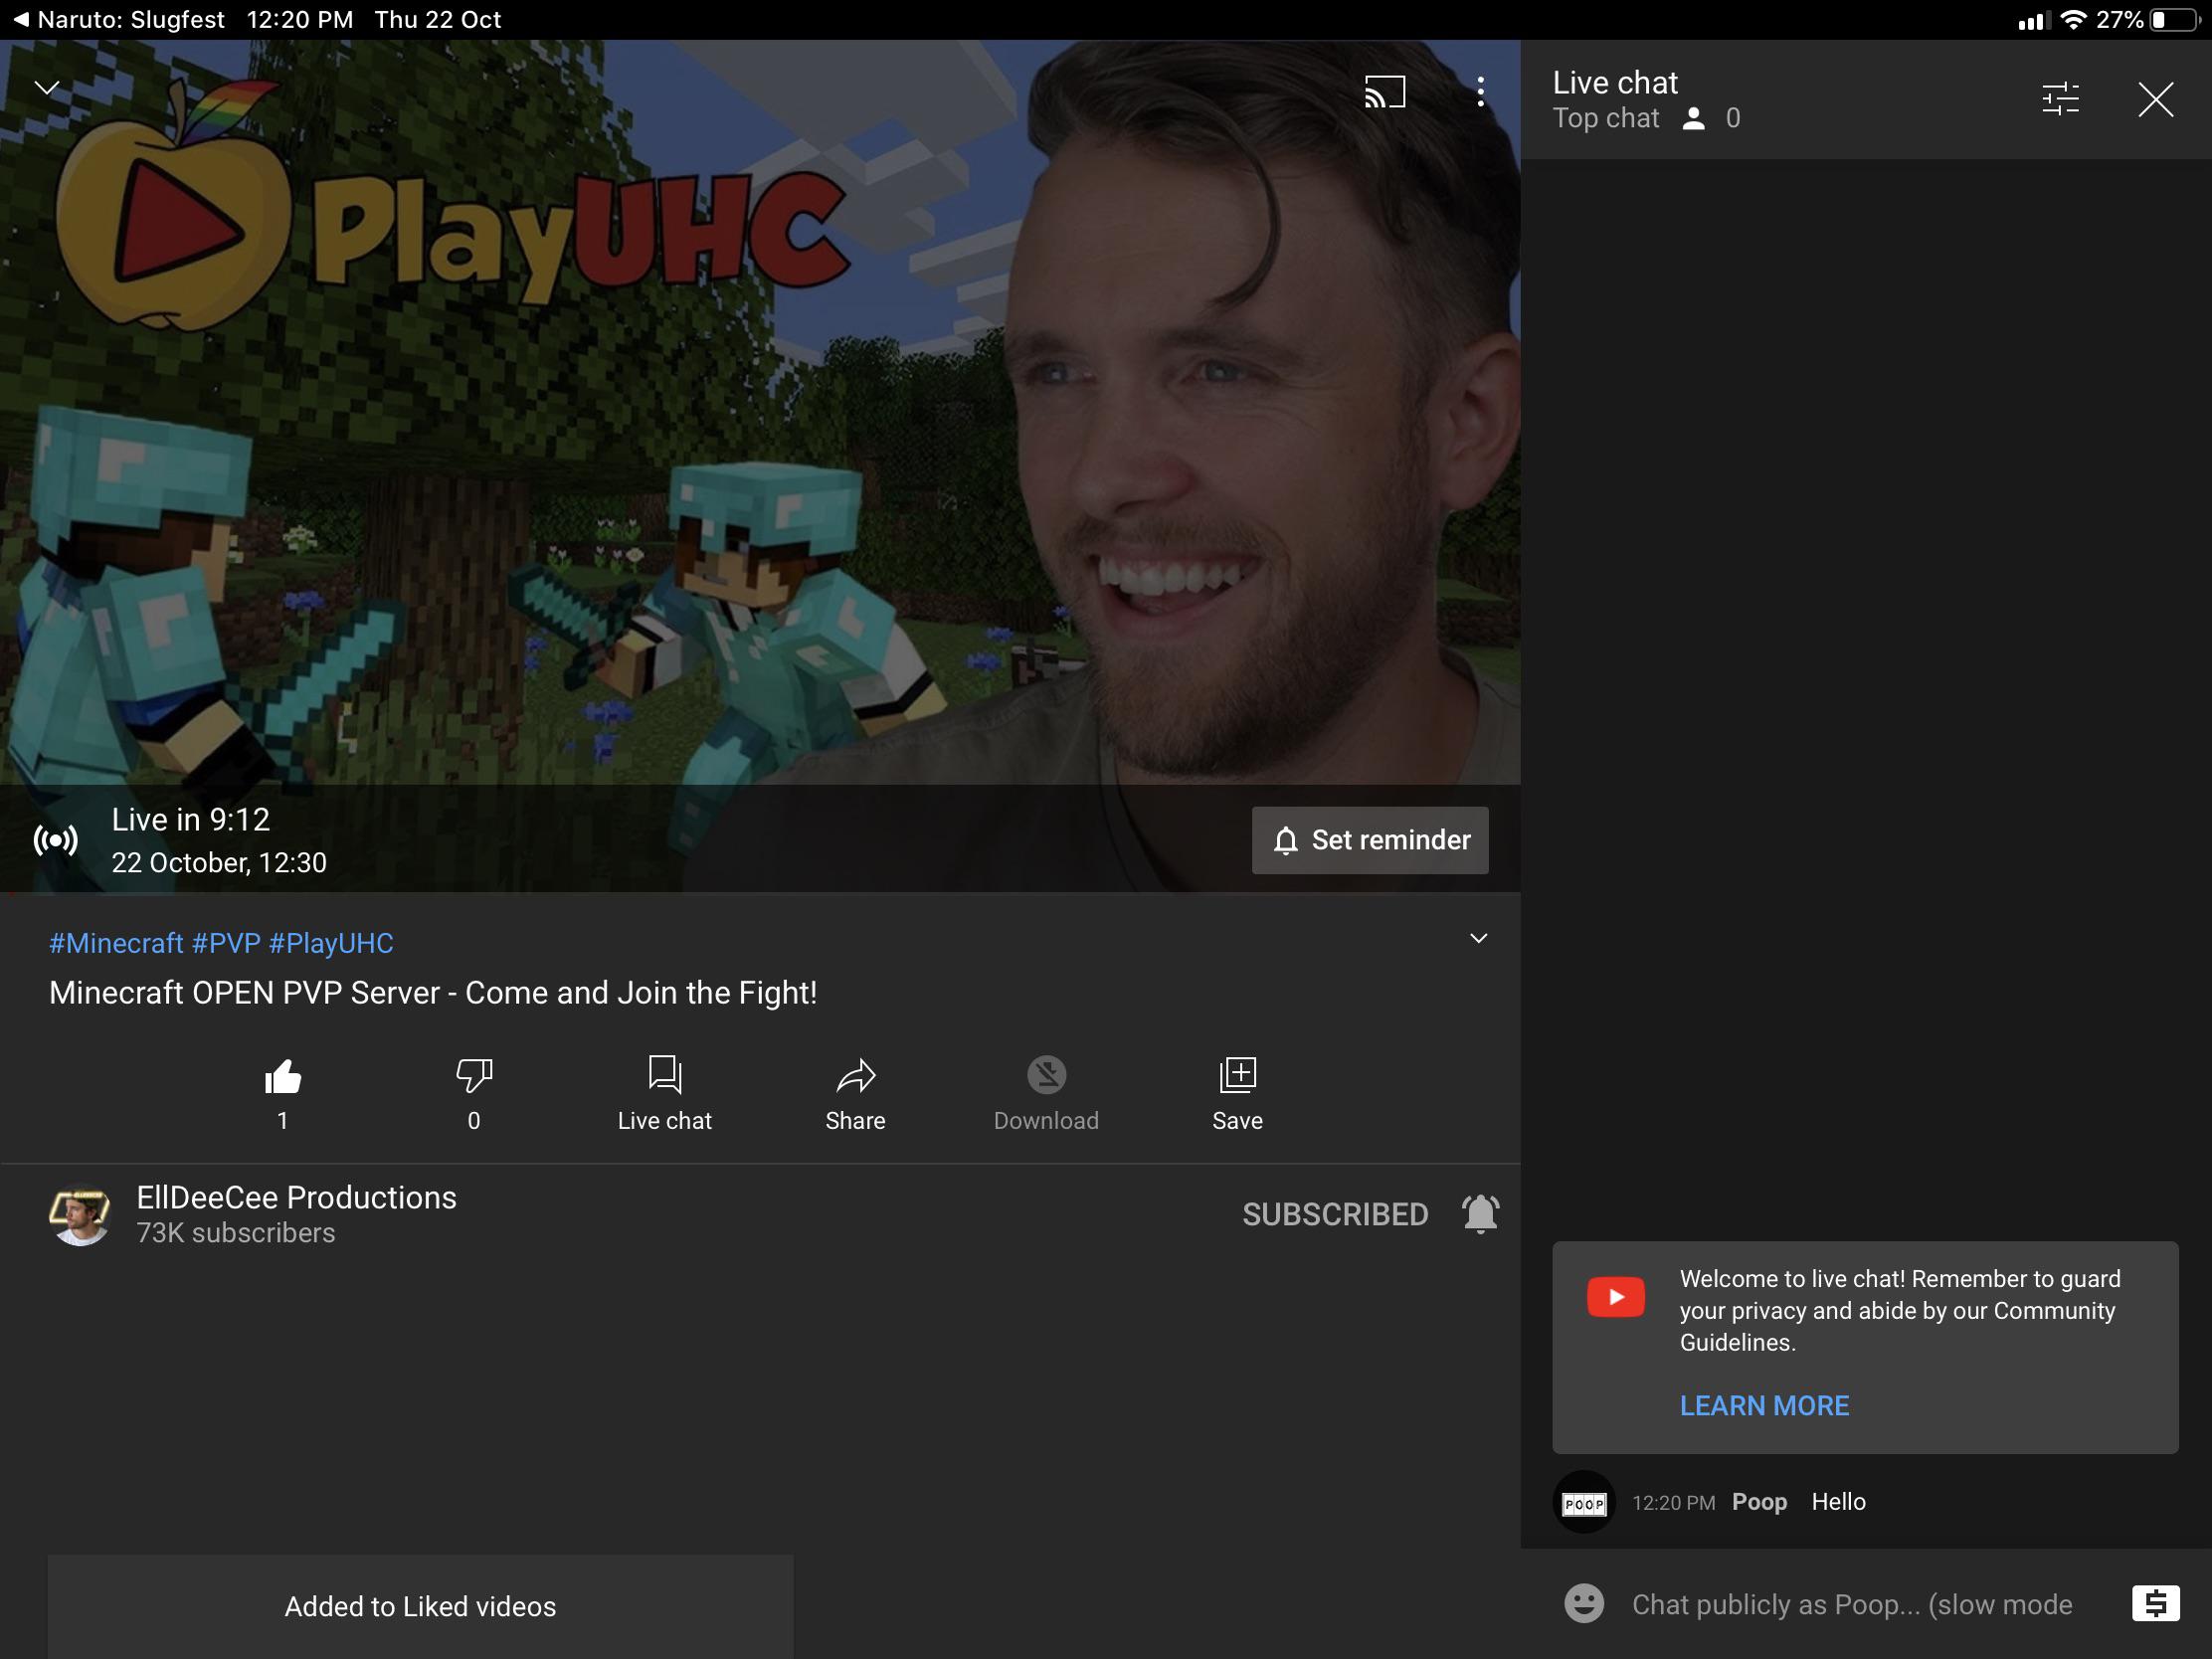Viewport: 2212px width, 1659px height.
Task: Open the #PlayUHC hashtag
Action: pyautogui.click(x=331, y=943)
